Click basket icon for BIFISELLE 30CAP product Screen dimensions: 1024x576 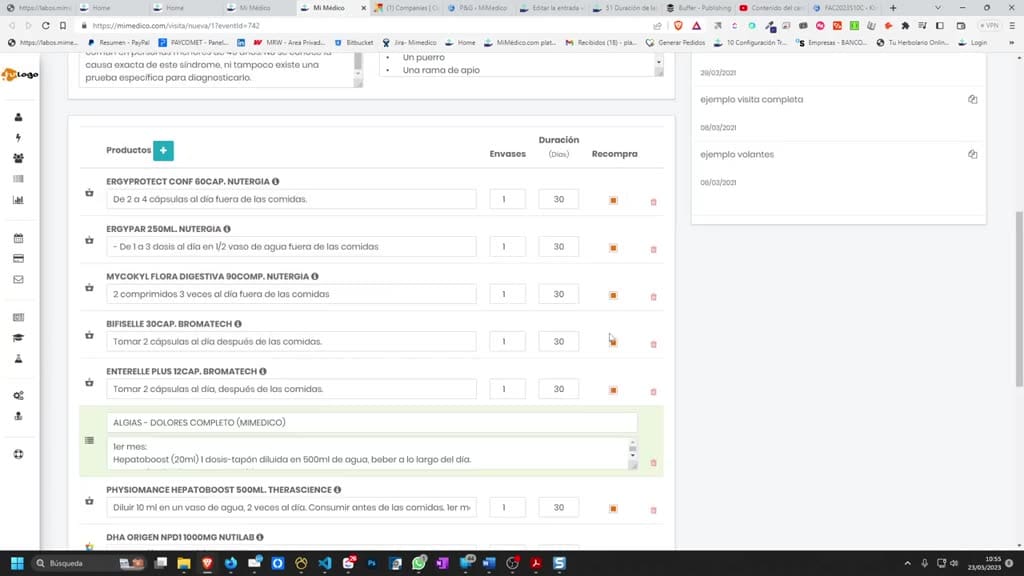pos(89,335)
